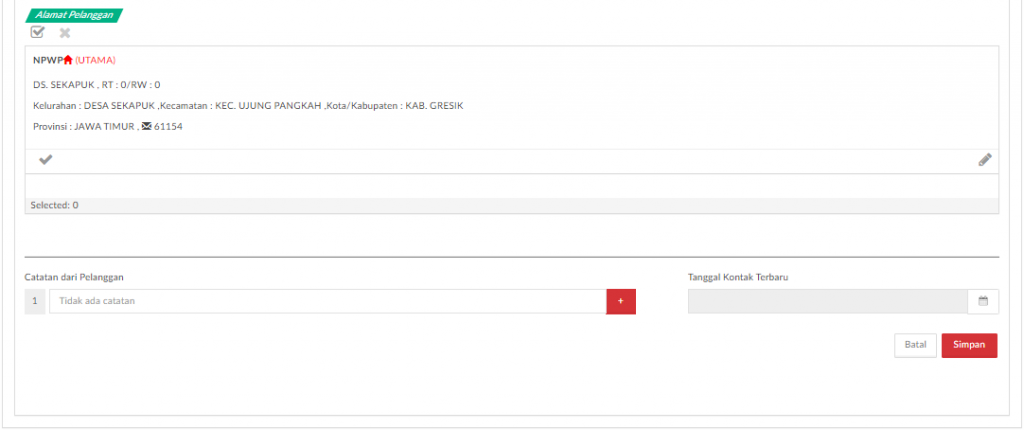
Task: Click the postal code 61154
Action: click(168, 127)
